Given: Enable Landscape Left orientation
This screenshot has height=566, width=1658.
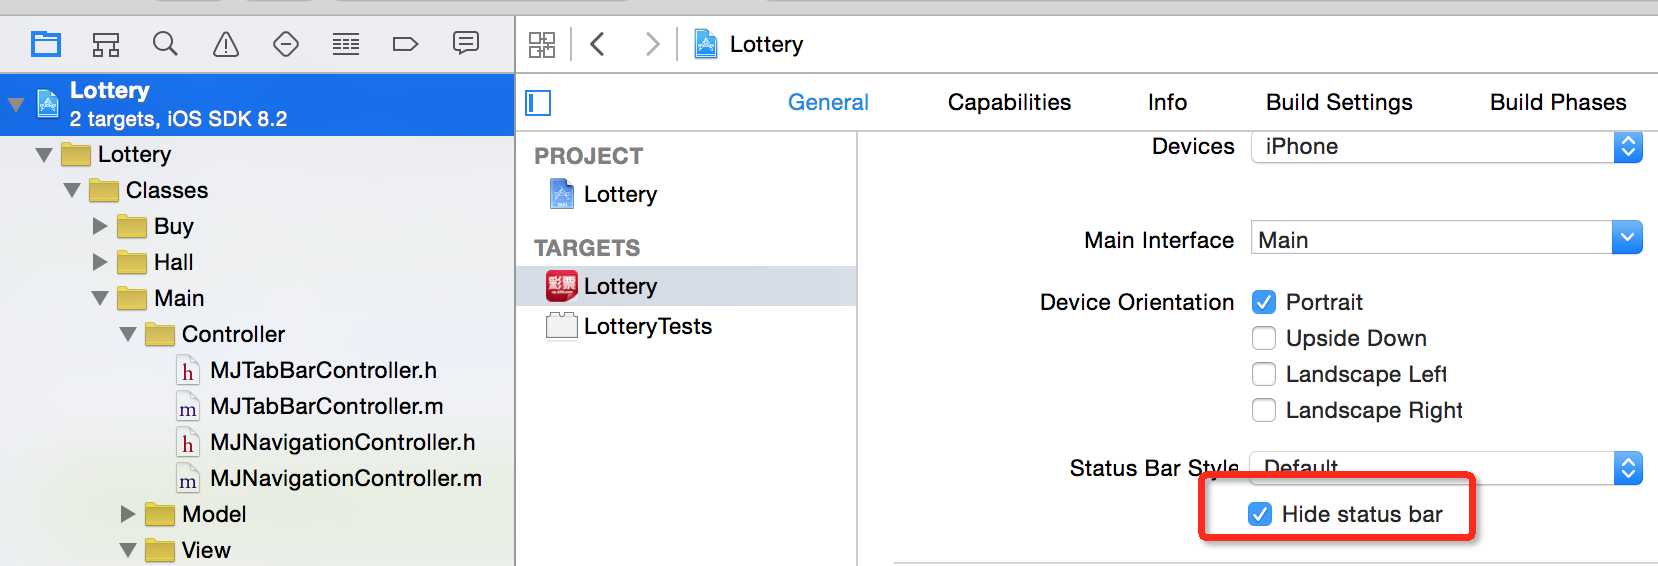Looking at the screenshot, I should [1264, 374].
